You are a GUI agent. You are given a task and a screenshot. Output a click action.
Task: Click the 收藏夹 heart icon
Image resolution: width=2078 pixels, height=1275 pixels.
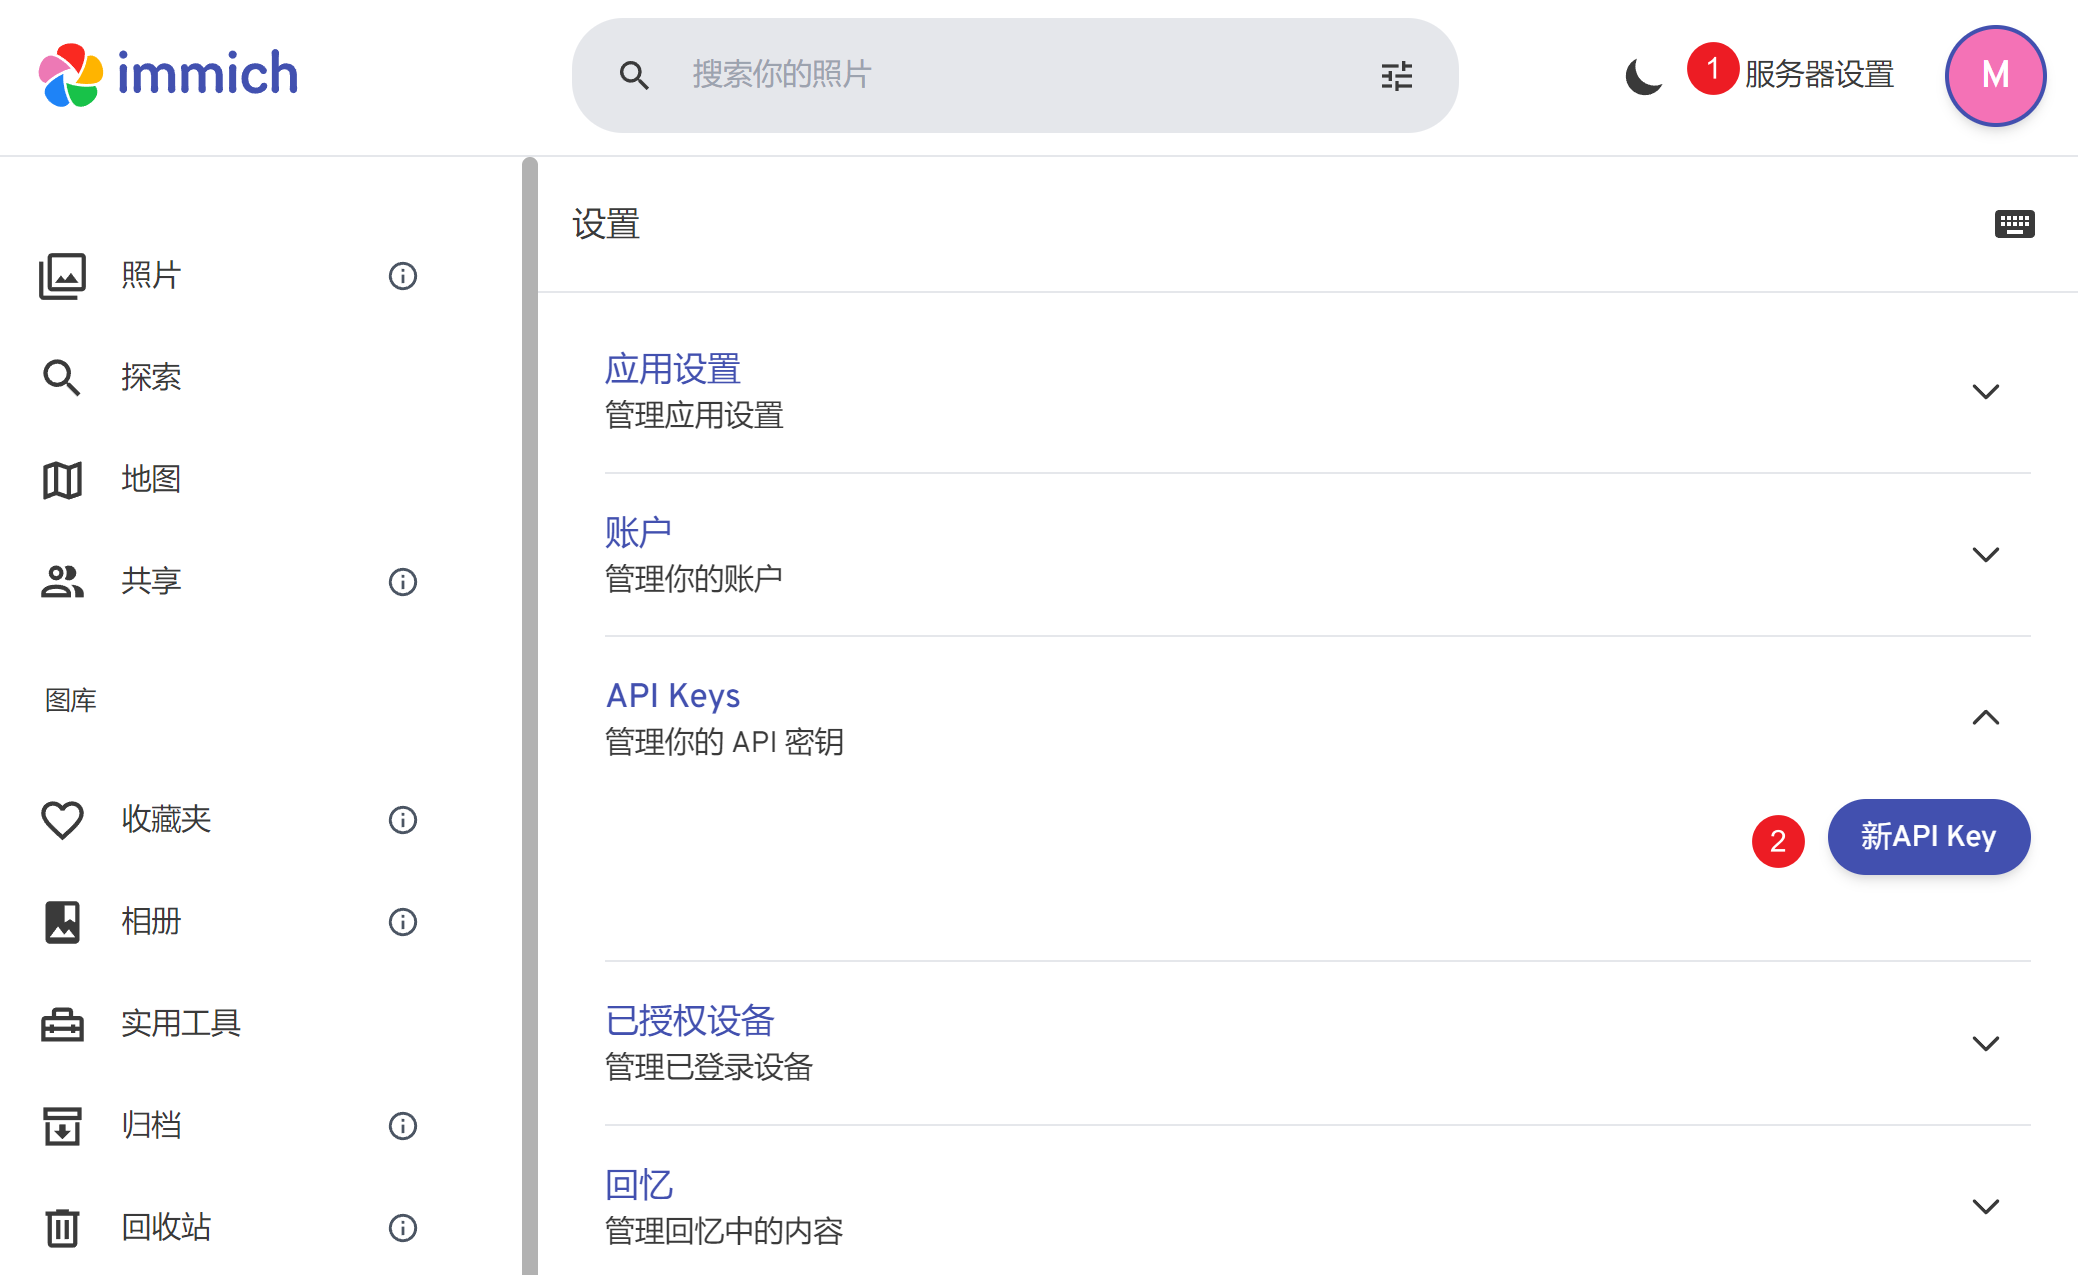[62, 820]
